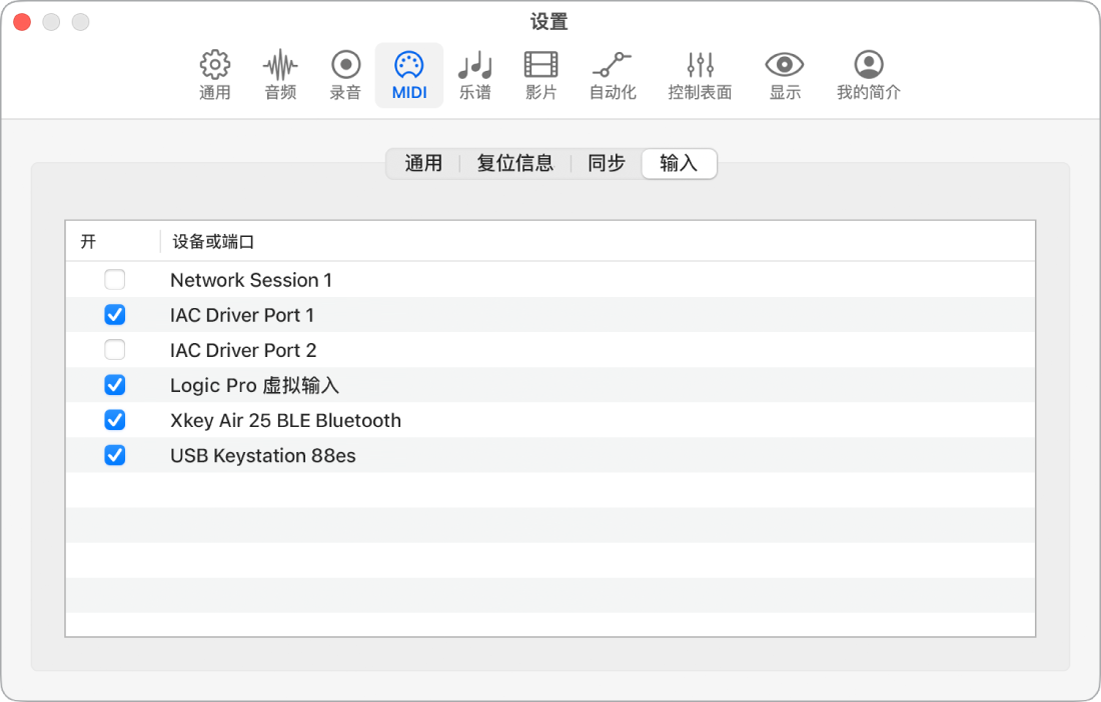Open the 影片 settings pane
The width and height of the screenshot is (1101, 702).
(x=540, y=75)
